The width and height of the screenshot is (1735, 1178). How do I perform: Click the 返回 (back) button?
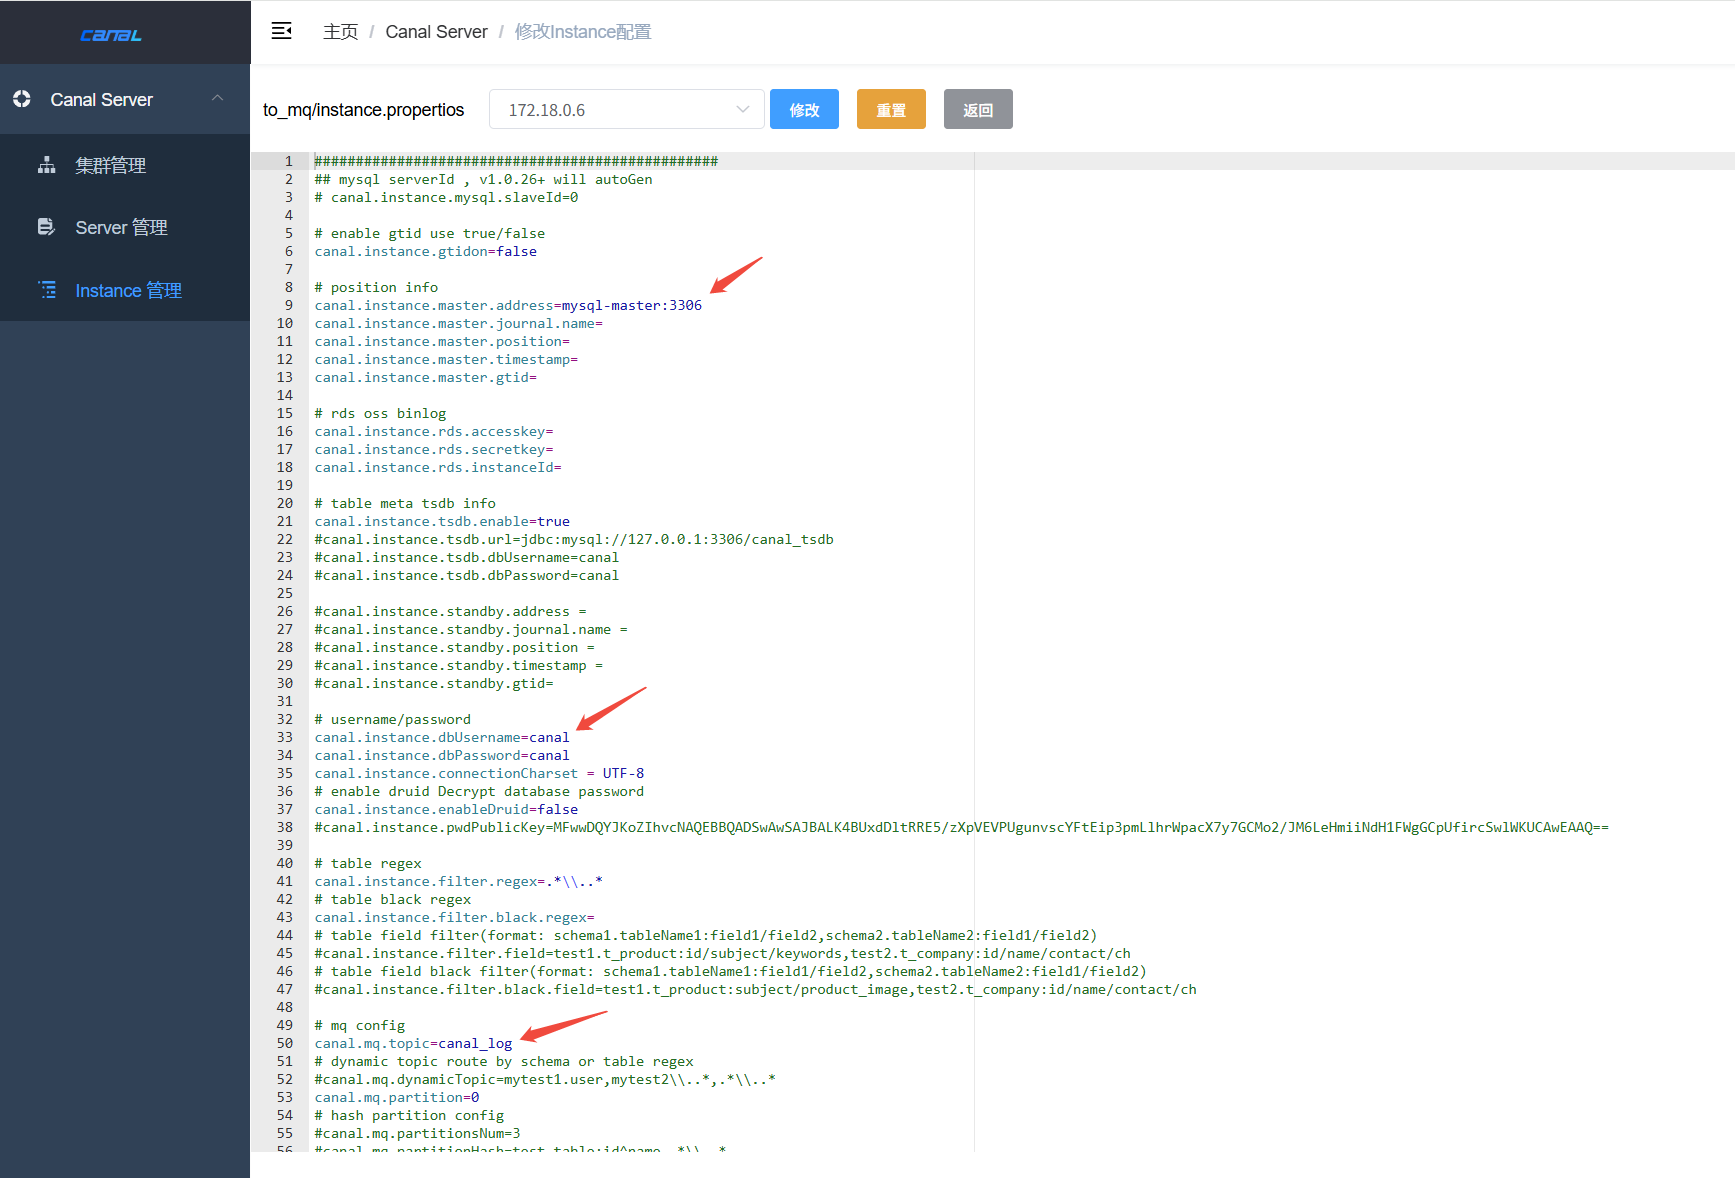coord(978,109)
